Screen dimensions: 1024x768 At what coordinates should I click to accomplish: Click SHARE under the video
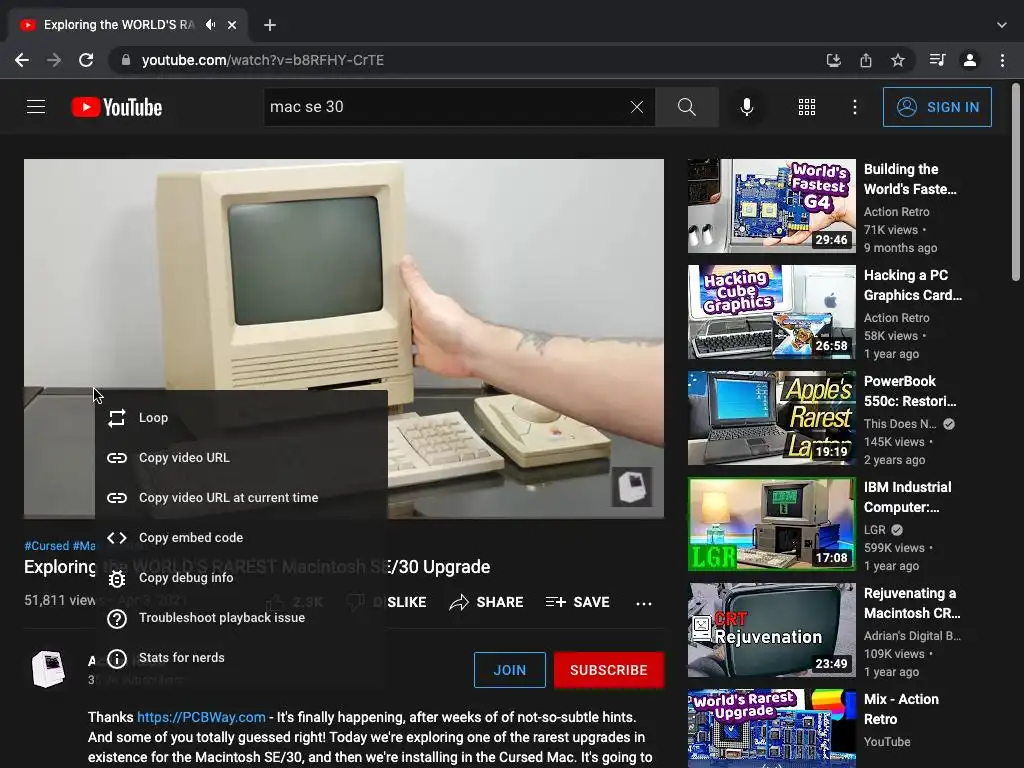click(x=487, y=602)
